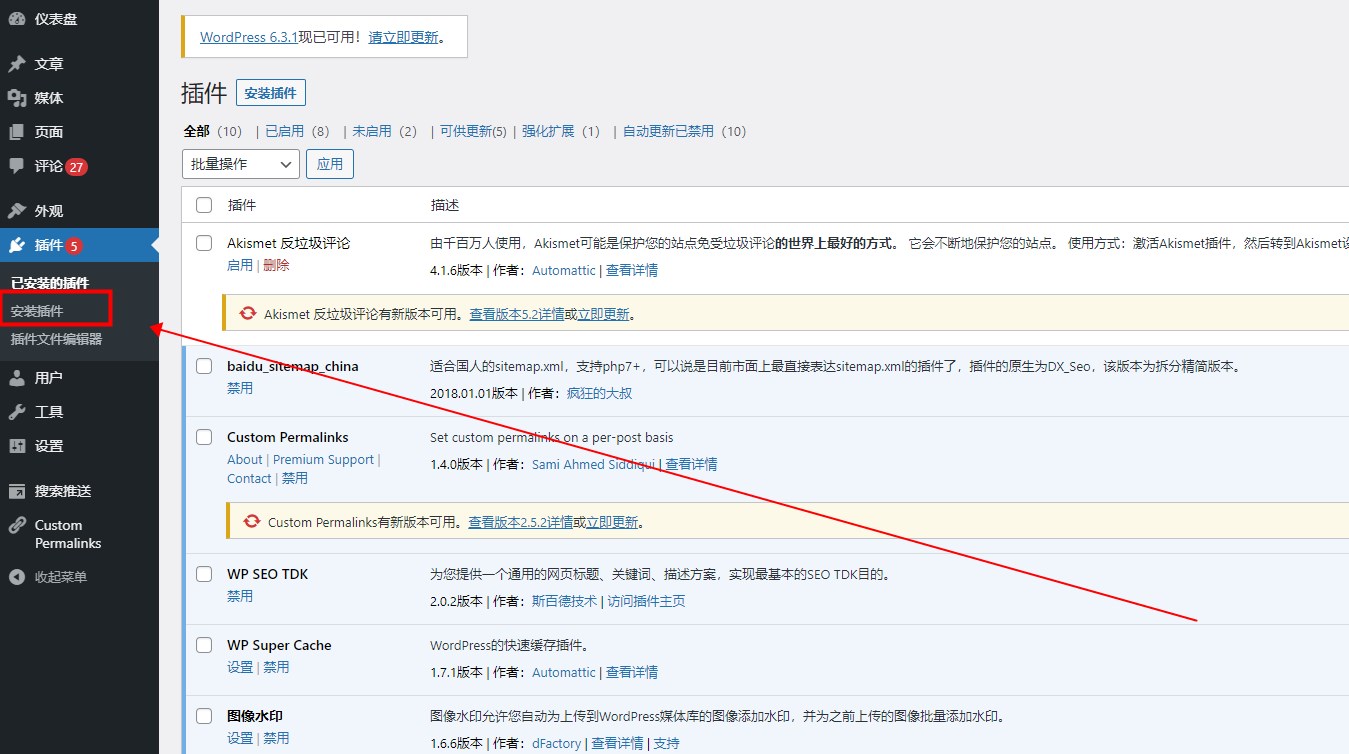Click the update icon in Custom Permalinks notice
The width and height of the screenshot is (1349, 754).
click(x=251, y=521)
